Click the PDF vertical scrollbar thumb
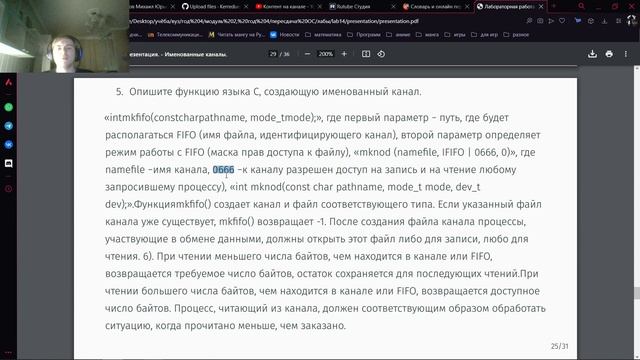640x360 pixels. click(637, 293)
